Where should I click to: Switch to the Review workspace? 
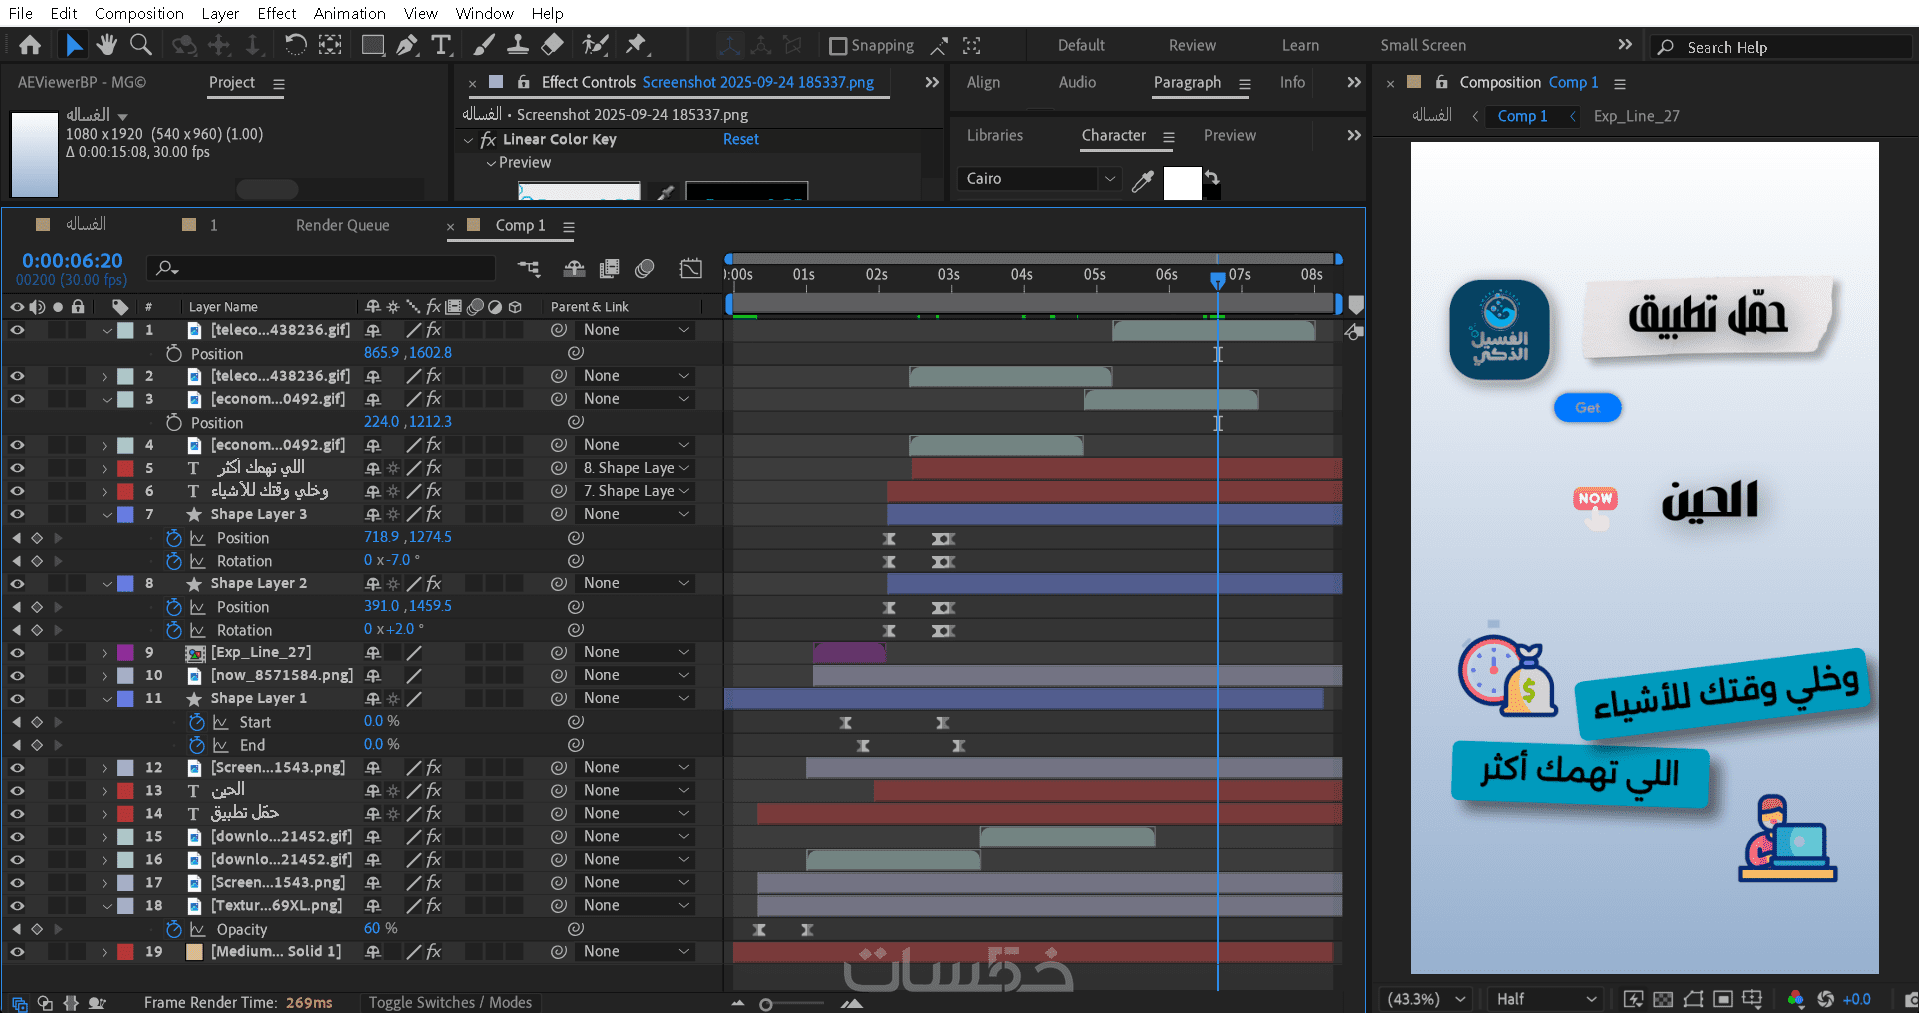(x=1192, y=46)
